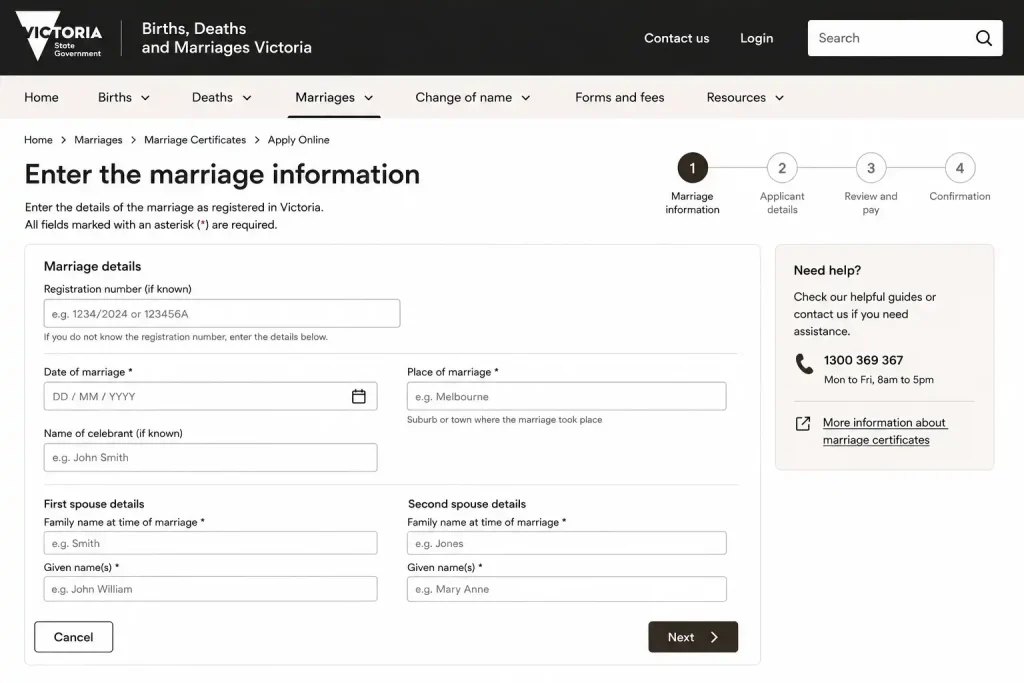Open the date of marriage calendar picker

pyautogui.click(x=359, y=396)
